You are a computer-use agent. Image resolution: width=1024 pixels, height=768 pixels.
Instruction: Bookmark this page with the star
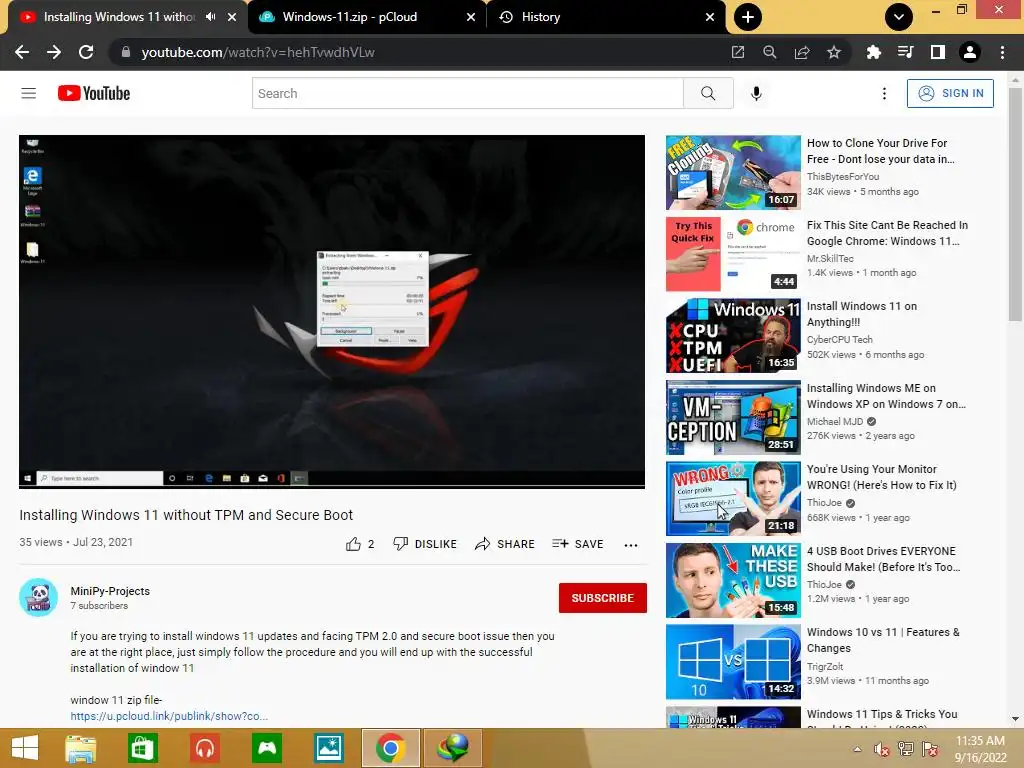[x=834, y=52]
